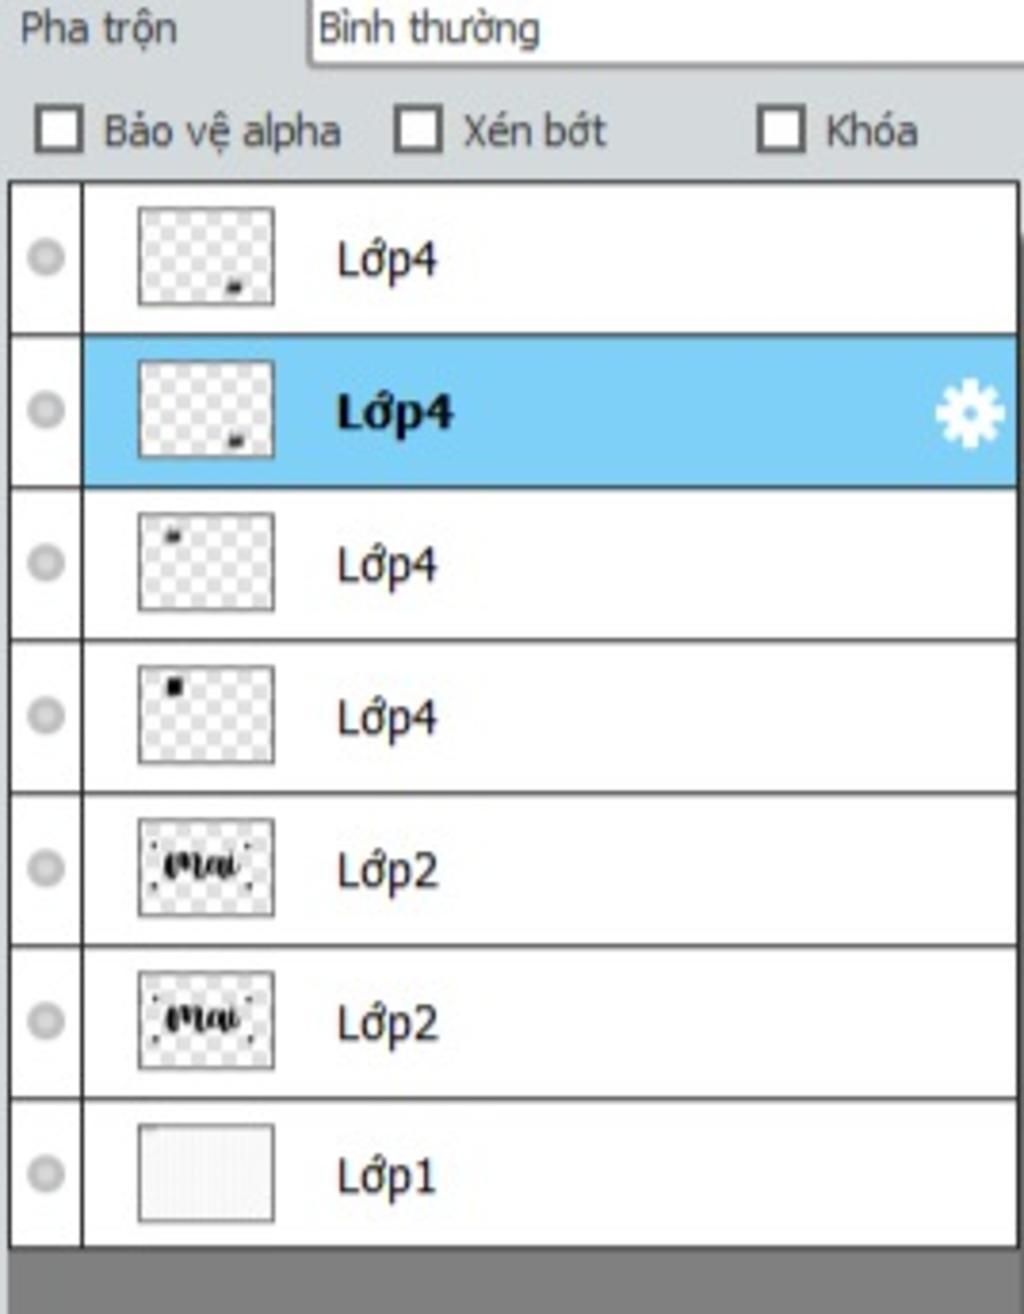Select the upper Lớp2 layer name
The height and width of the screenshot is (1314, 1024).
pos(387,871)
